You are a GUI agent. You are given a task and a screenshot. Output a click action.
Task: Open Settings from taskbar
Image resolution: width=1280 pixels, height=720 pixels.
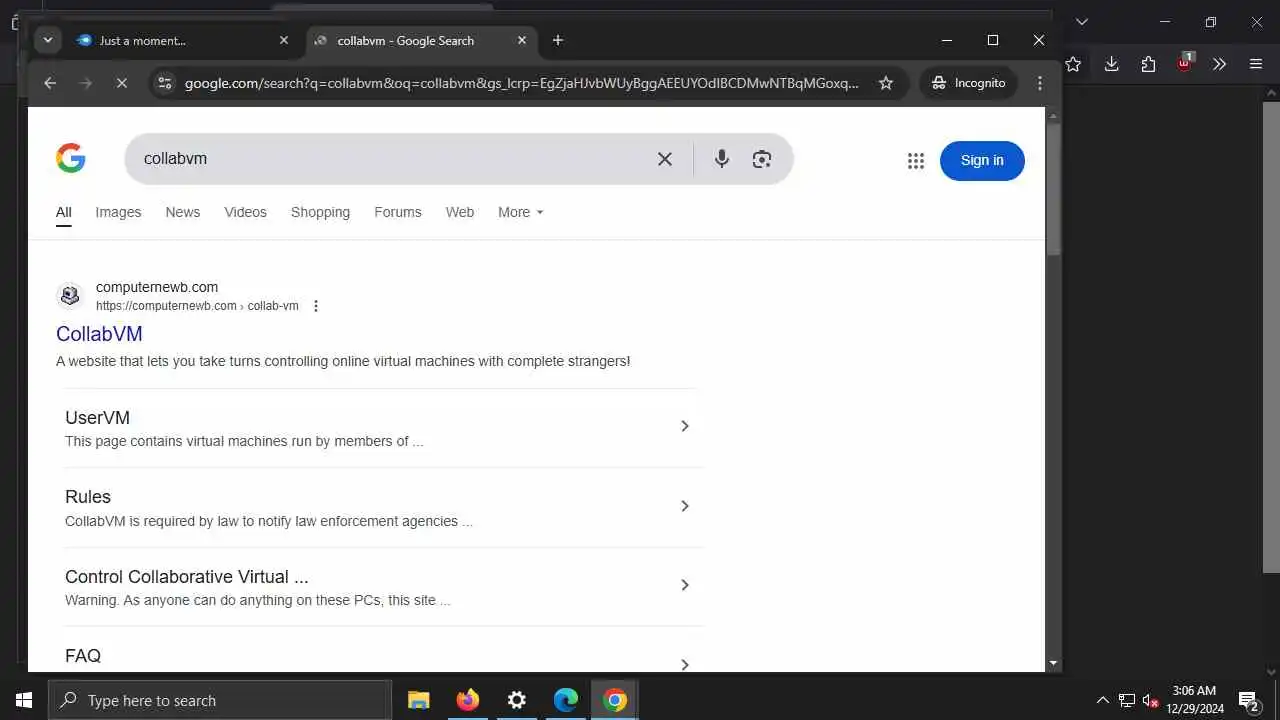(517, 700)
